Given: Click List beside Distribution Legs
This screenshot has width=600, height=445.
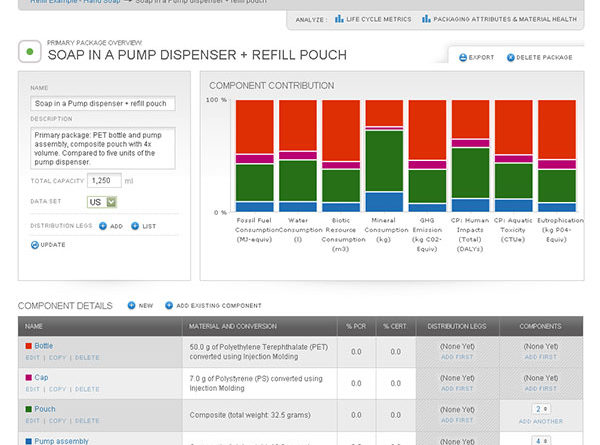Looking at the screenshot, I should [x=143, y=226].
